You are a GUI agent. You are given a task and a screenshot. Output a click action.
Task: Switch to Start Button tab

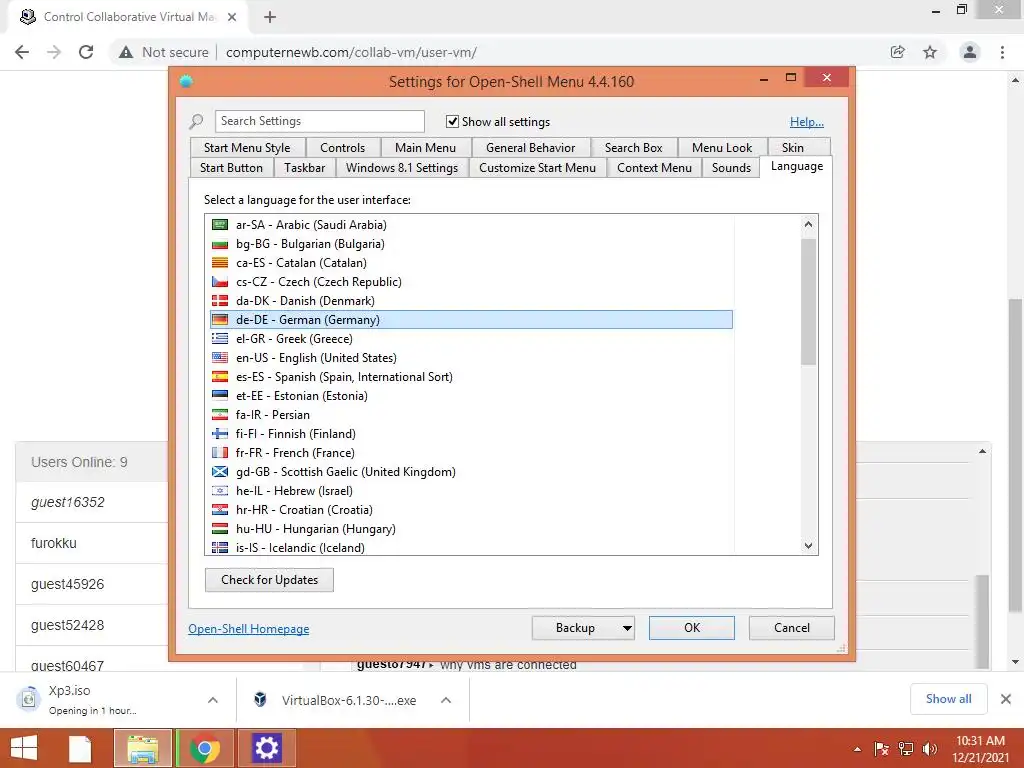point(231,168)
